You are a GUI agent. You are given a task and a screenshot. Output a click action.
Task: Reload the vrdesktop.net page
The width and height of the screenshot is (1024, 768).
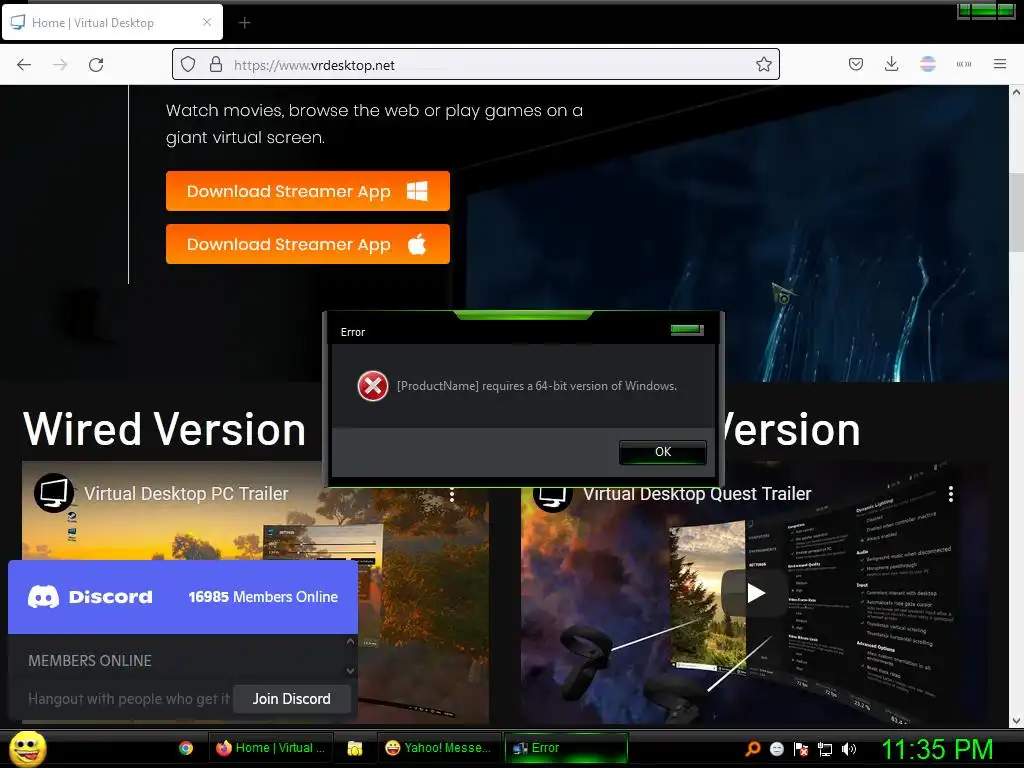click(96, 65)
